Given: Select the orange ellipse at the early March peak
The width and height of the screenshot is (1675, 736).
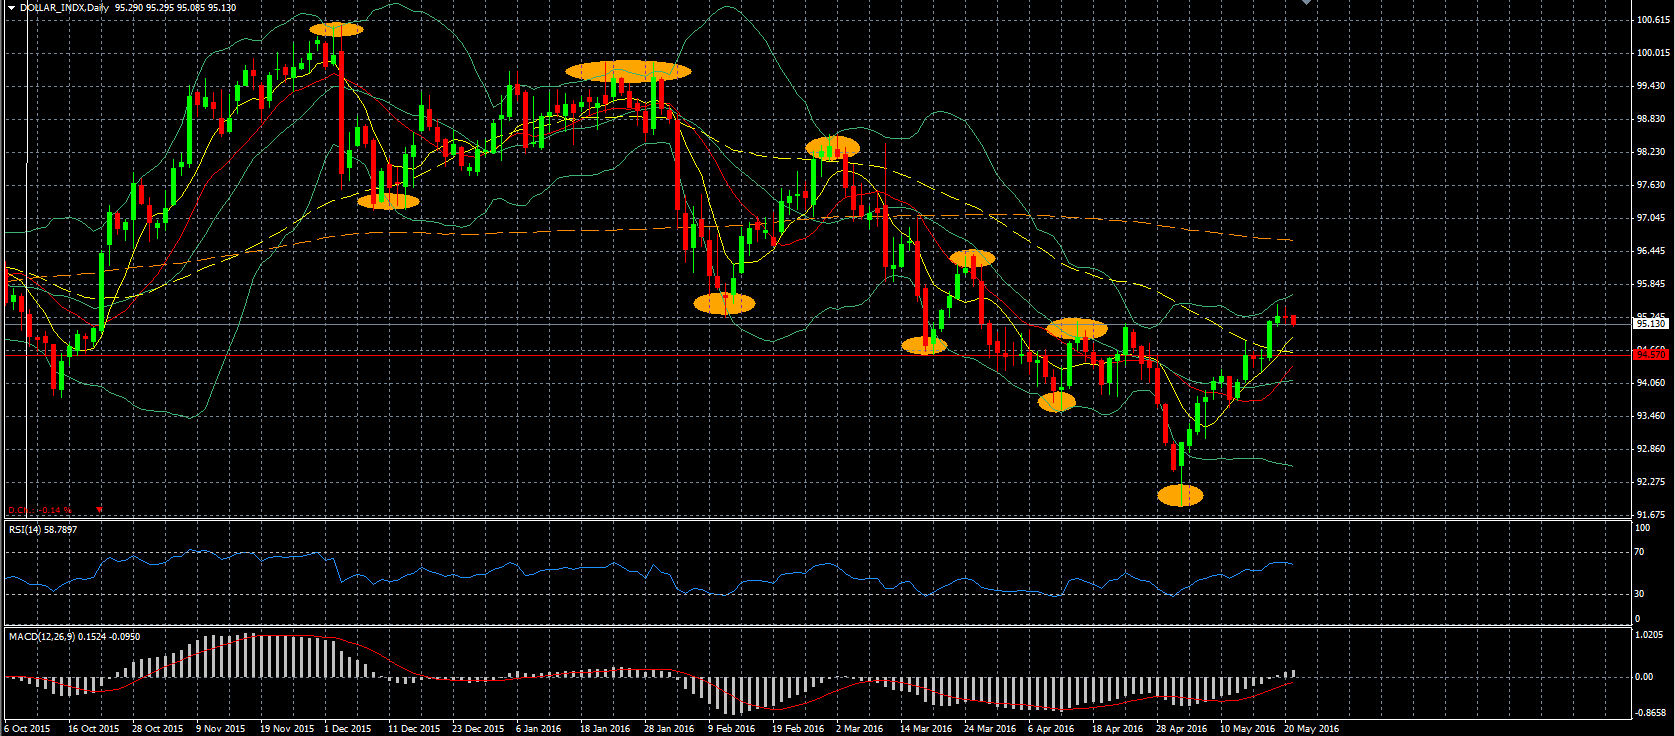Looking at the screenshot, I should click(x=832, y=148).
